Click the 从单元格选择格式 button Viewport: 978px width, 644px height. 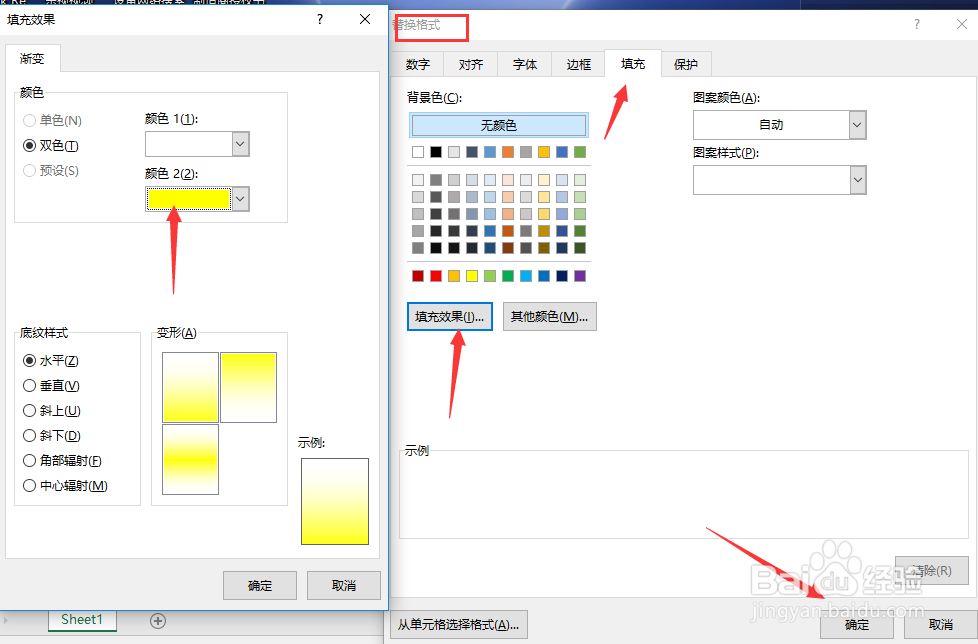459,625
